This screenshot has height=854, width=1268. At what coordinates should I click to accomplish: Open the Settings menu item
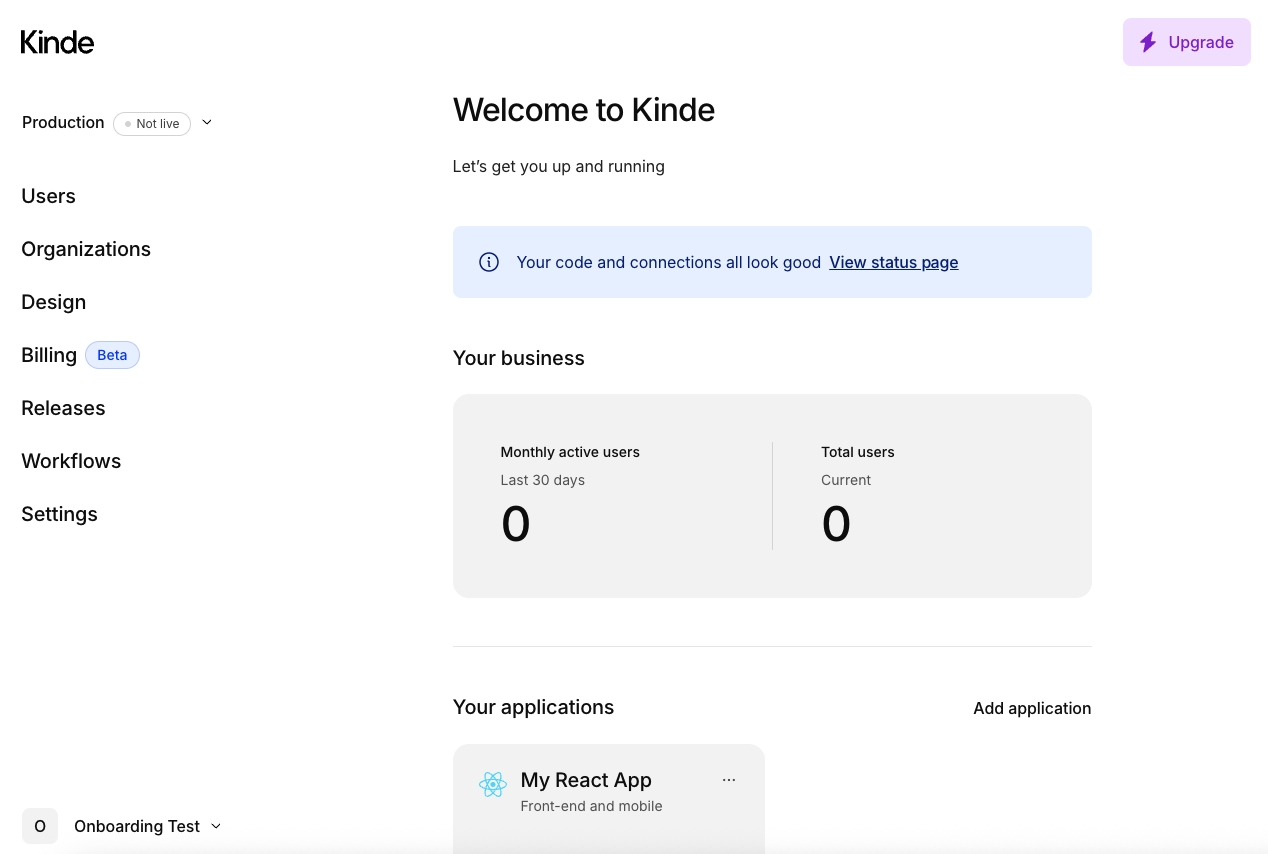point(59,514)
